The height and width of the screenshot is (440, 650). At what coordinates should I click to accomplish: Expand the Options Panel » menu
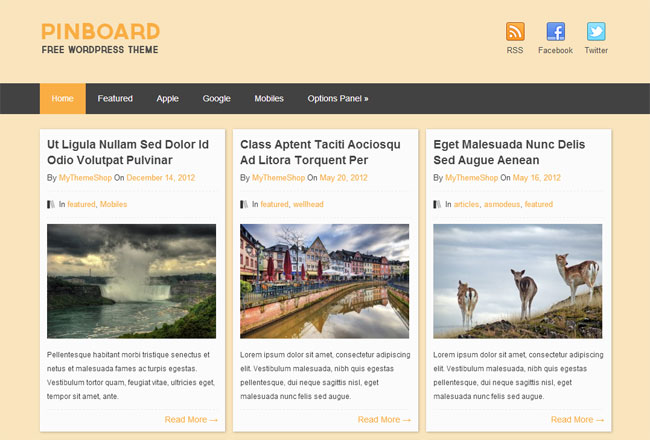coord(338,98)
